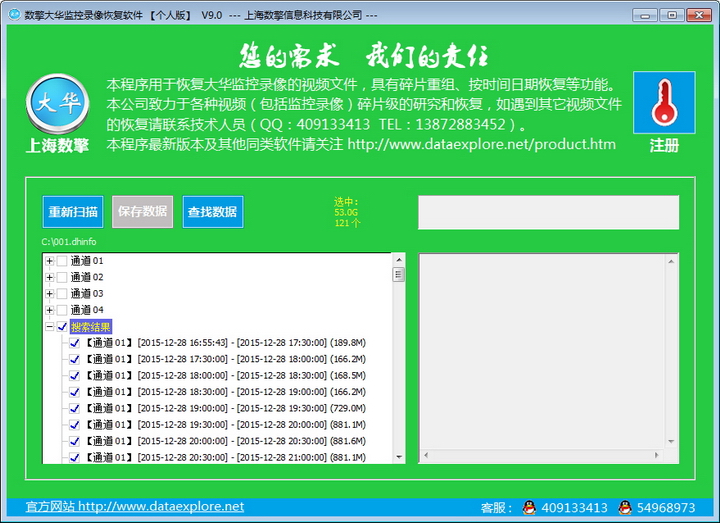Click the tree list scroll down arrow
Image resolution: width=720 pixels, height=523 pixels.
pos(399,457)
